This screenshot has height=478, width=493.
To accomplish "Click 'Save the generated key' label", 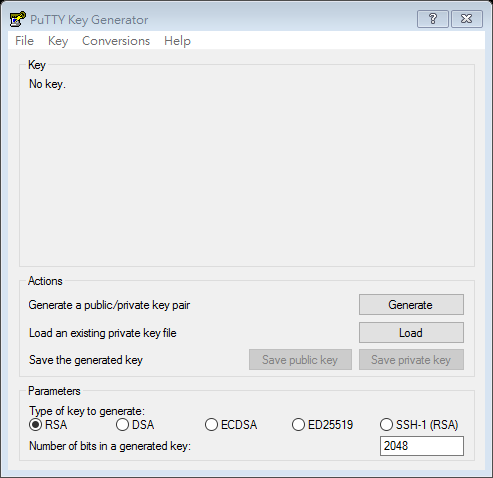I will [x=86, y=360].
